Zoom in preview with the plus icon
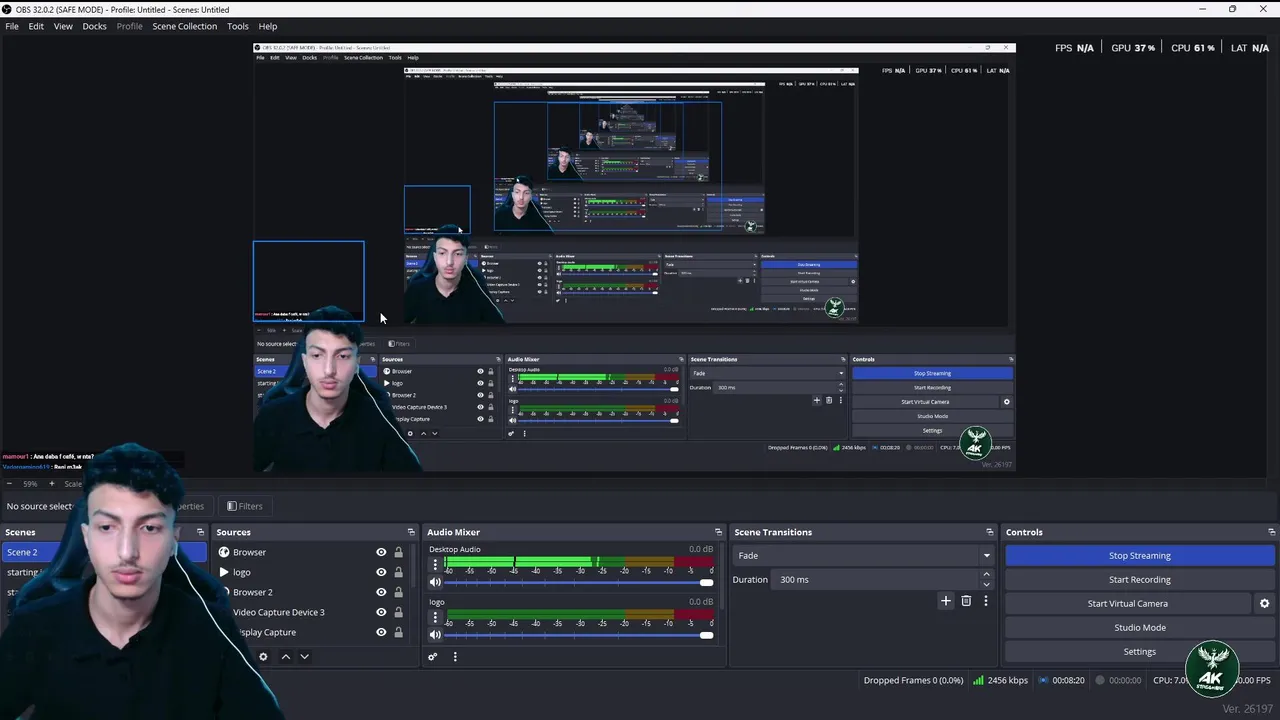Viewport: 1280px width, 720px height. point(52,484)
